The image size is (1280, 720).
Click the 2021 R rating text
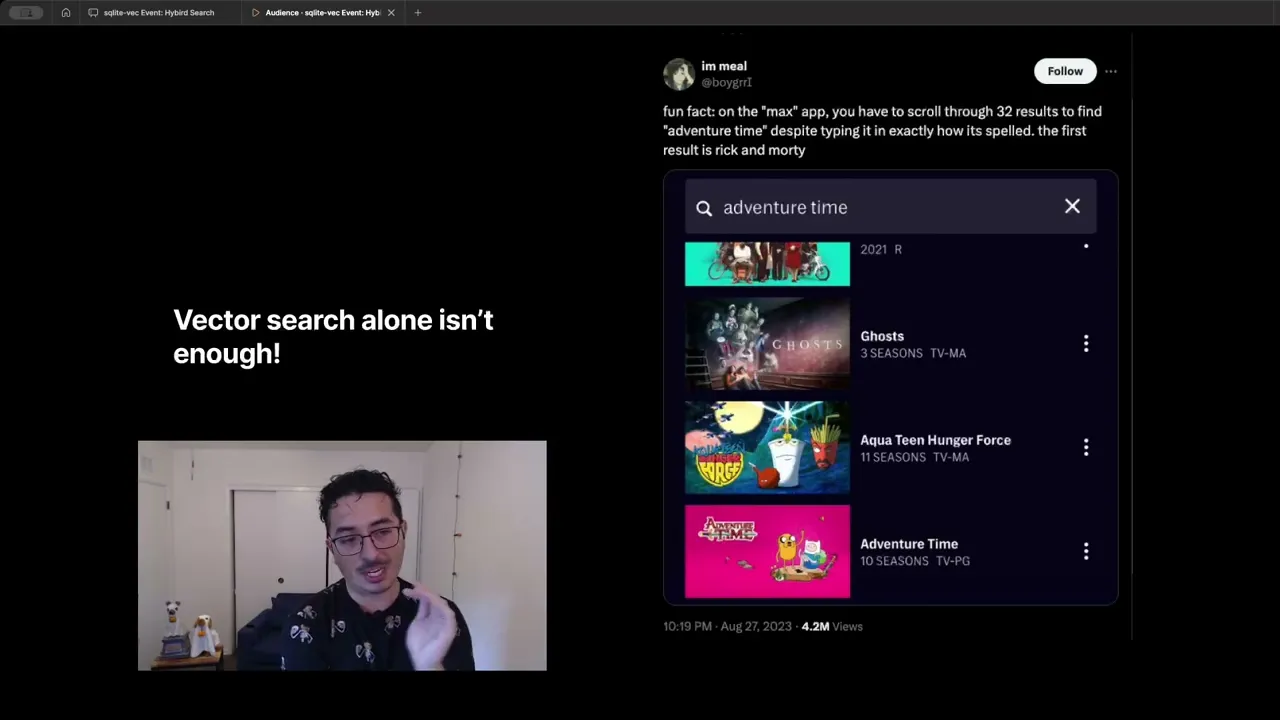pos(881,249)
